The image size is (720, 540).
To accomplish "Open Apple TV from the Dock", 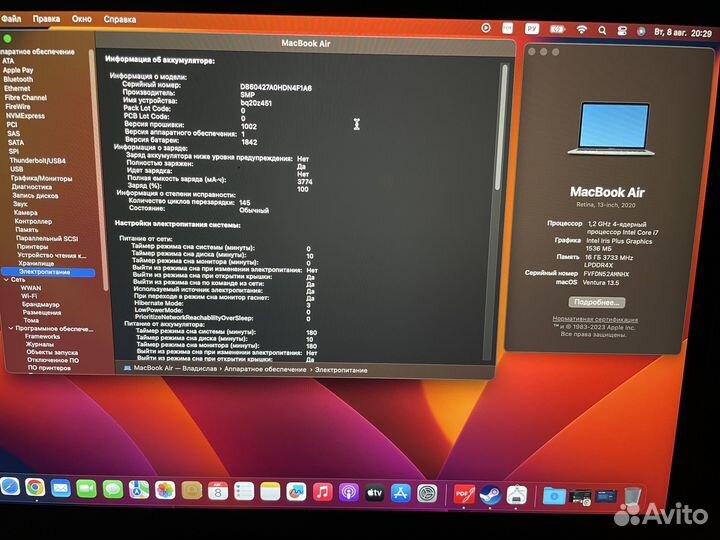I will point(375,493).
